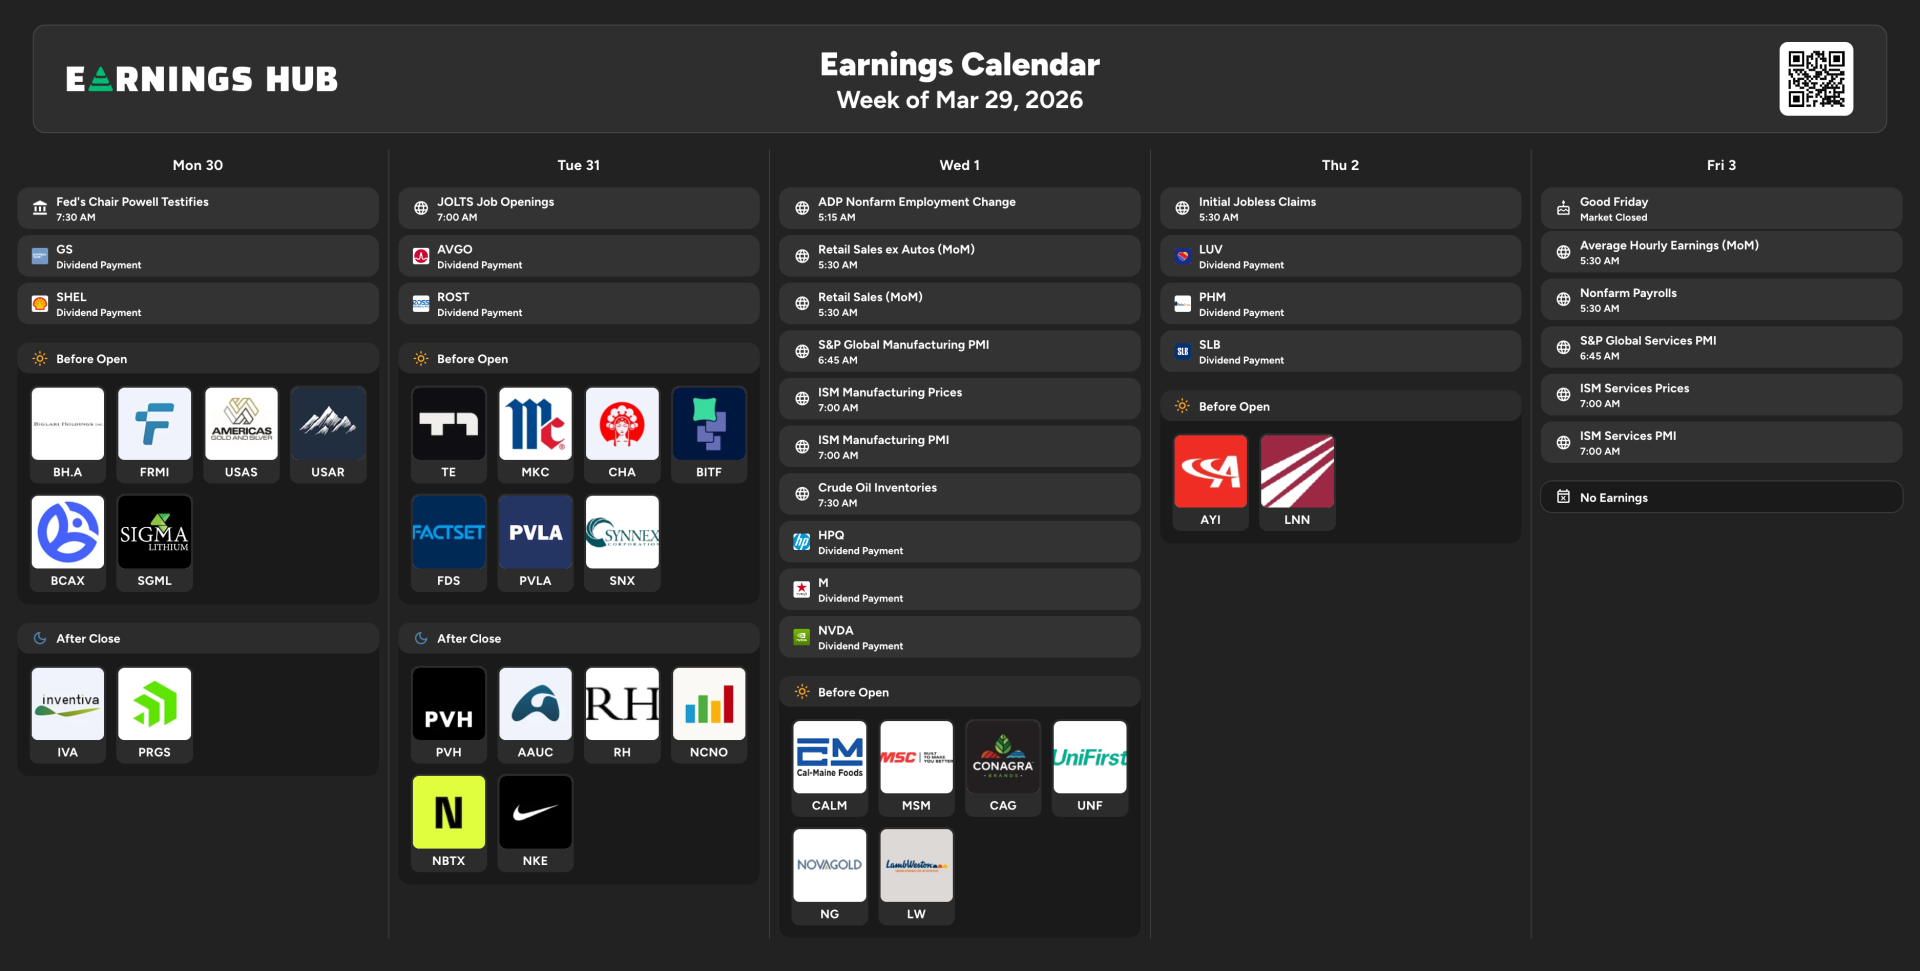The height and width of the screenshot is (971, 1920).
Task: Click the Good Friday Market Closed row
Action: pos(1720,209)
